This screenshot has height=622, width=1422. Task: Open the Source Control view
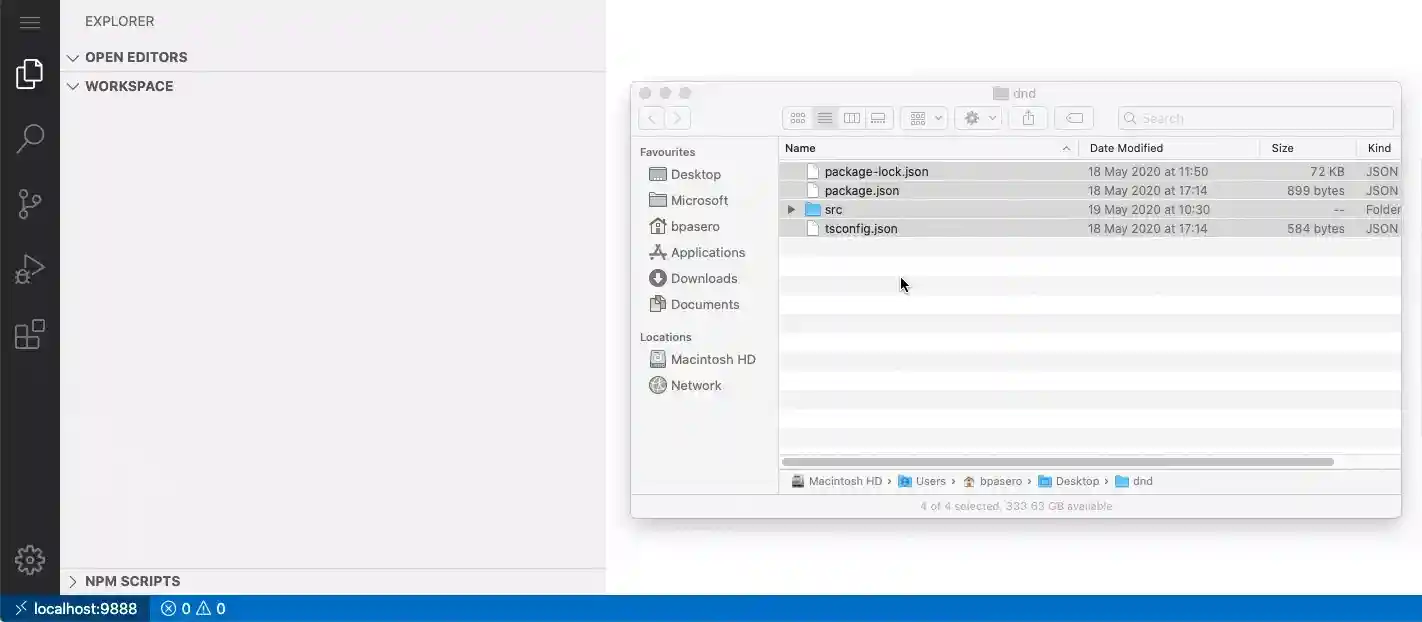30,203
